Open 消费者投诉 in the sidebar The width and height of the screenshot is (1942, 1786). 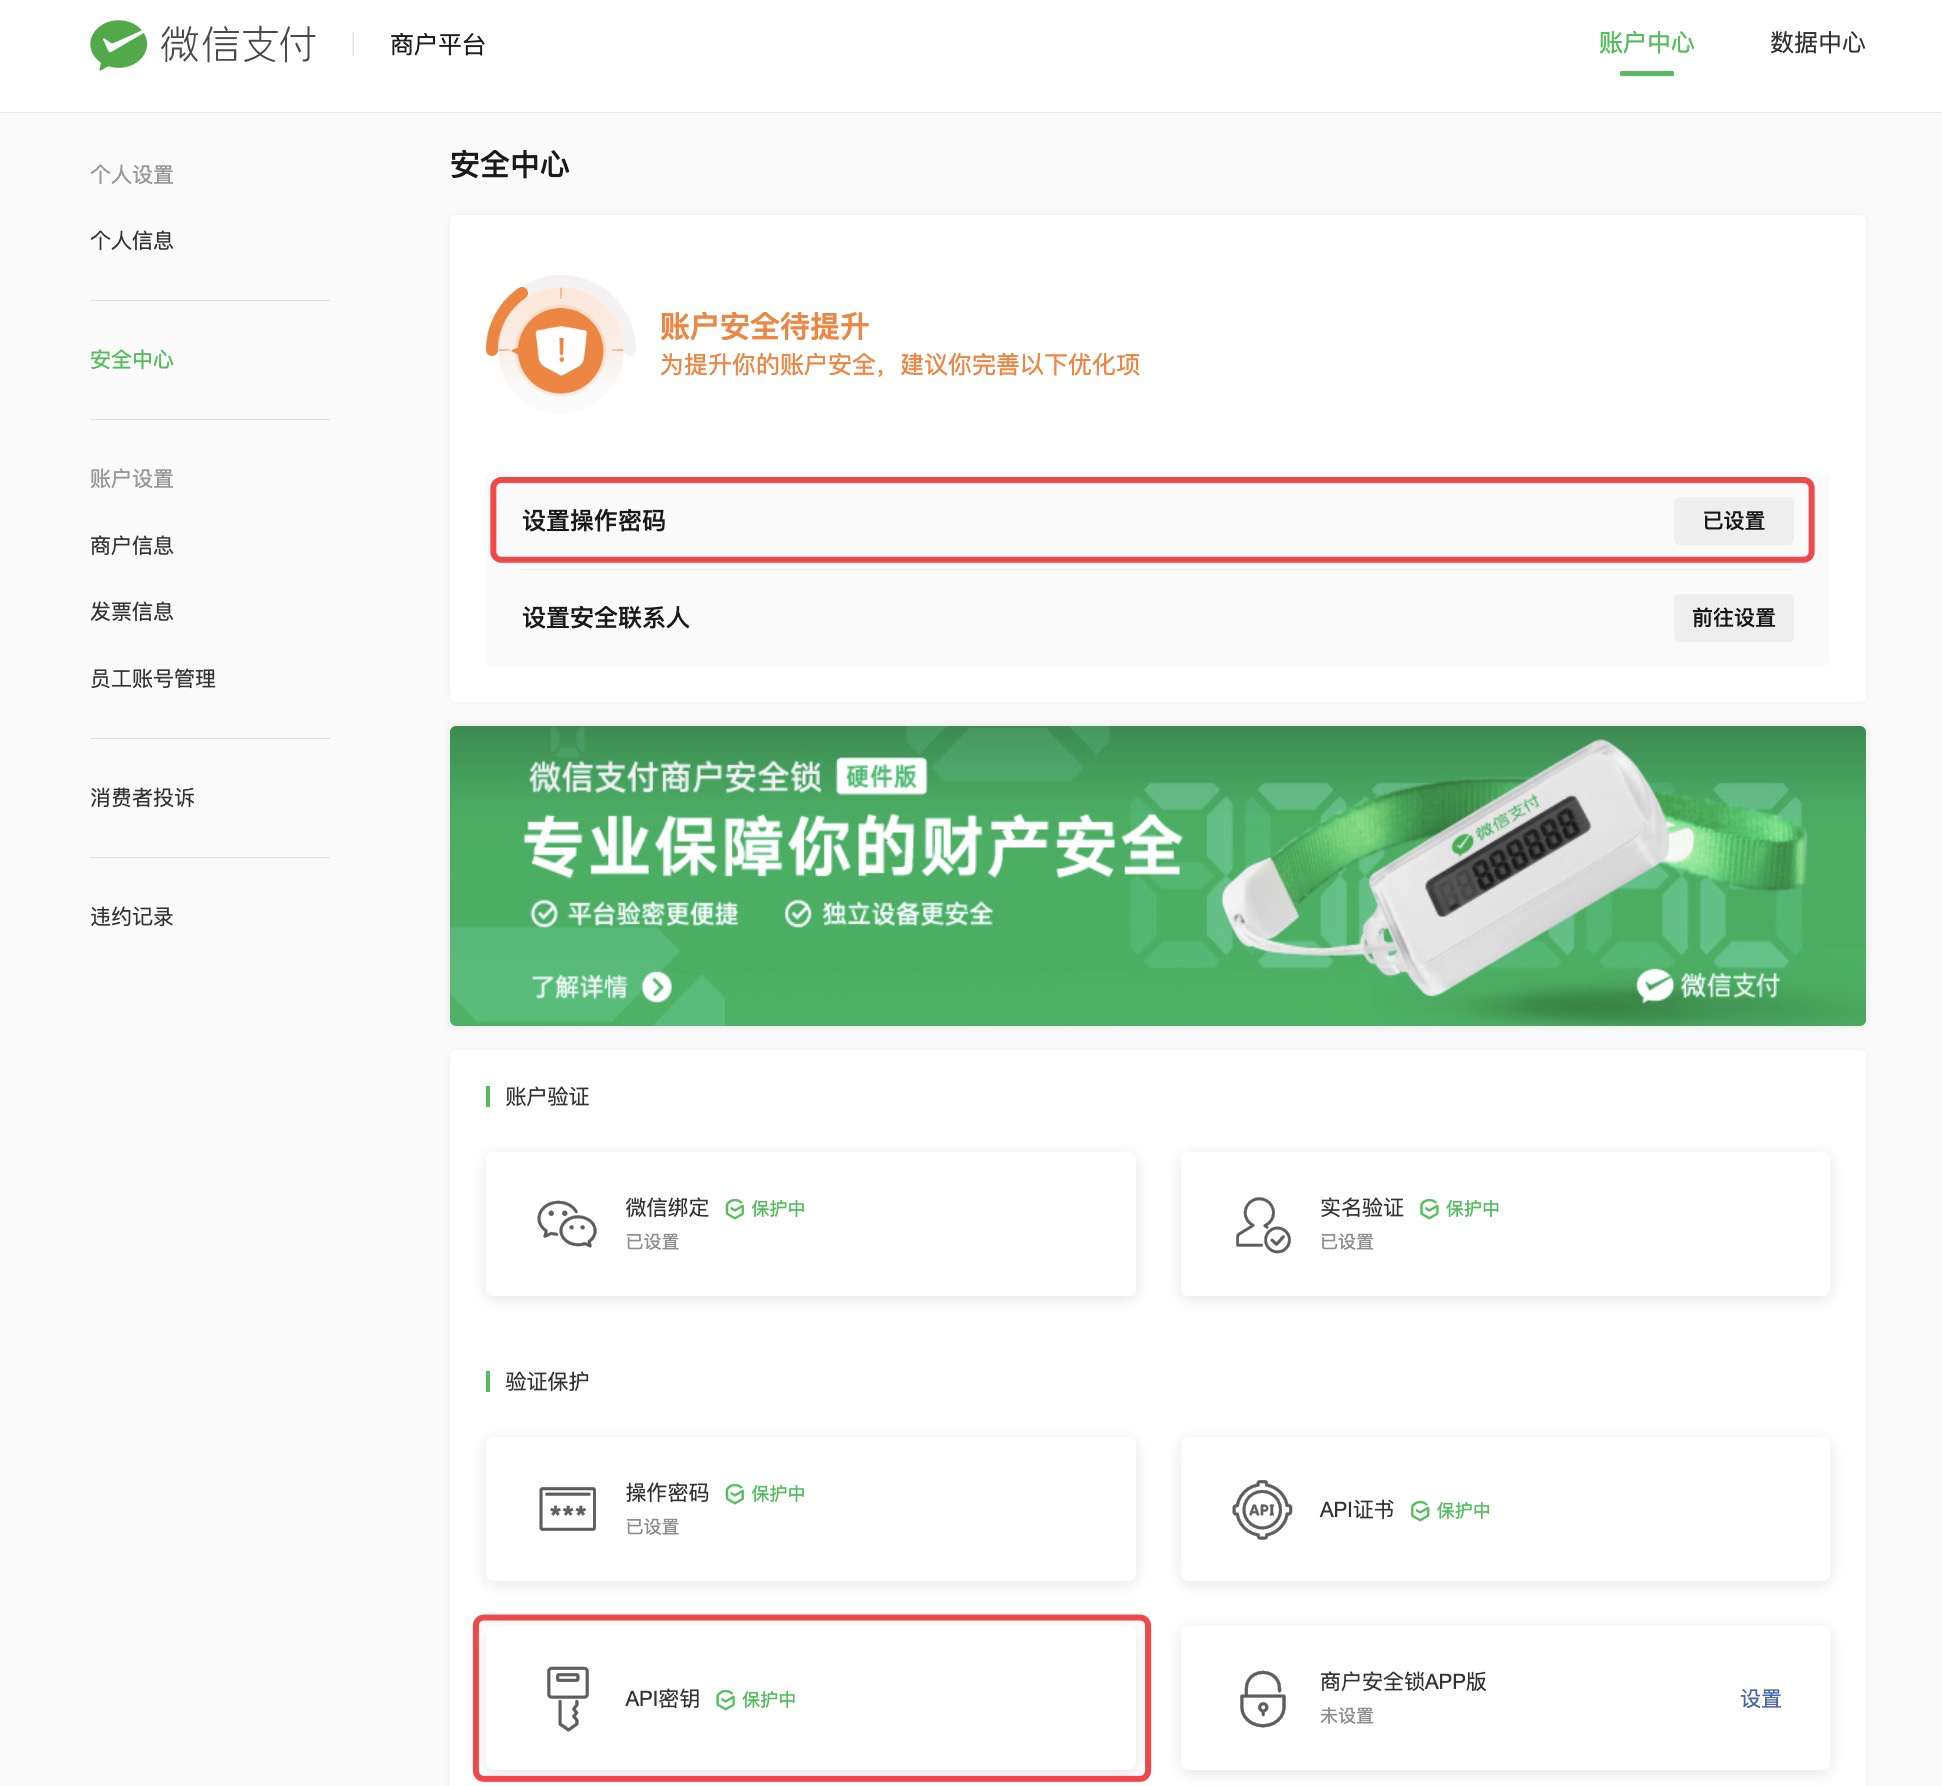click(142, 797)
